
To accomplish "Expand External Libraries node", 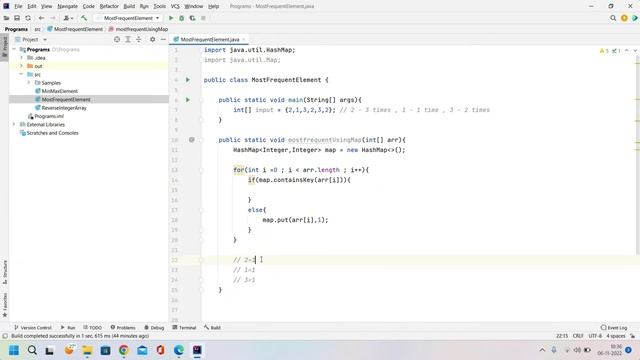I will (x=14, y=124).
